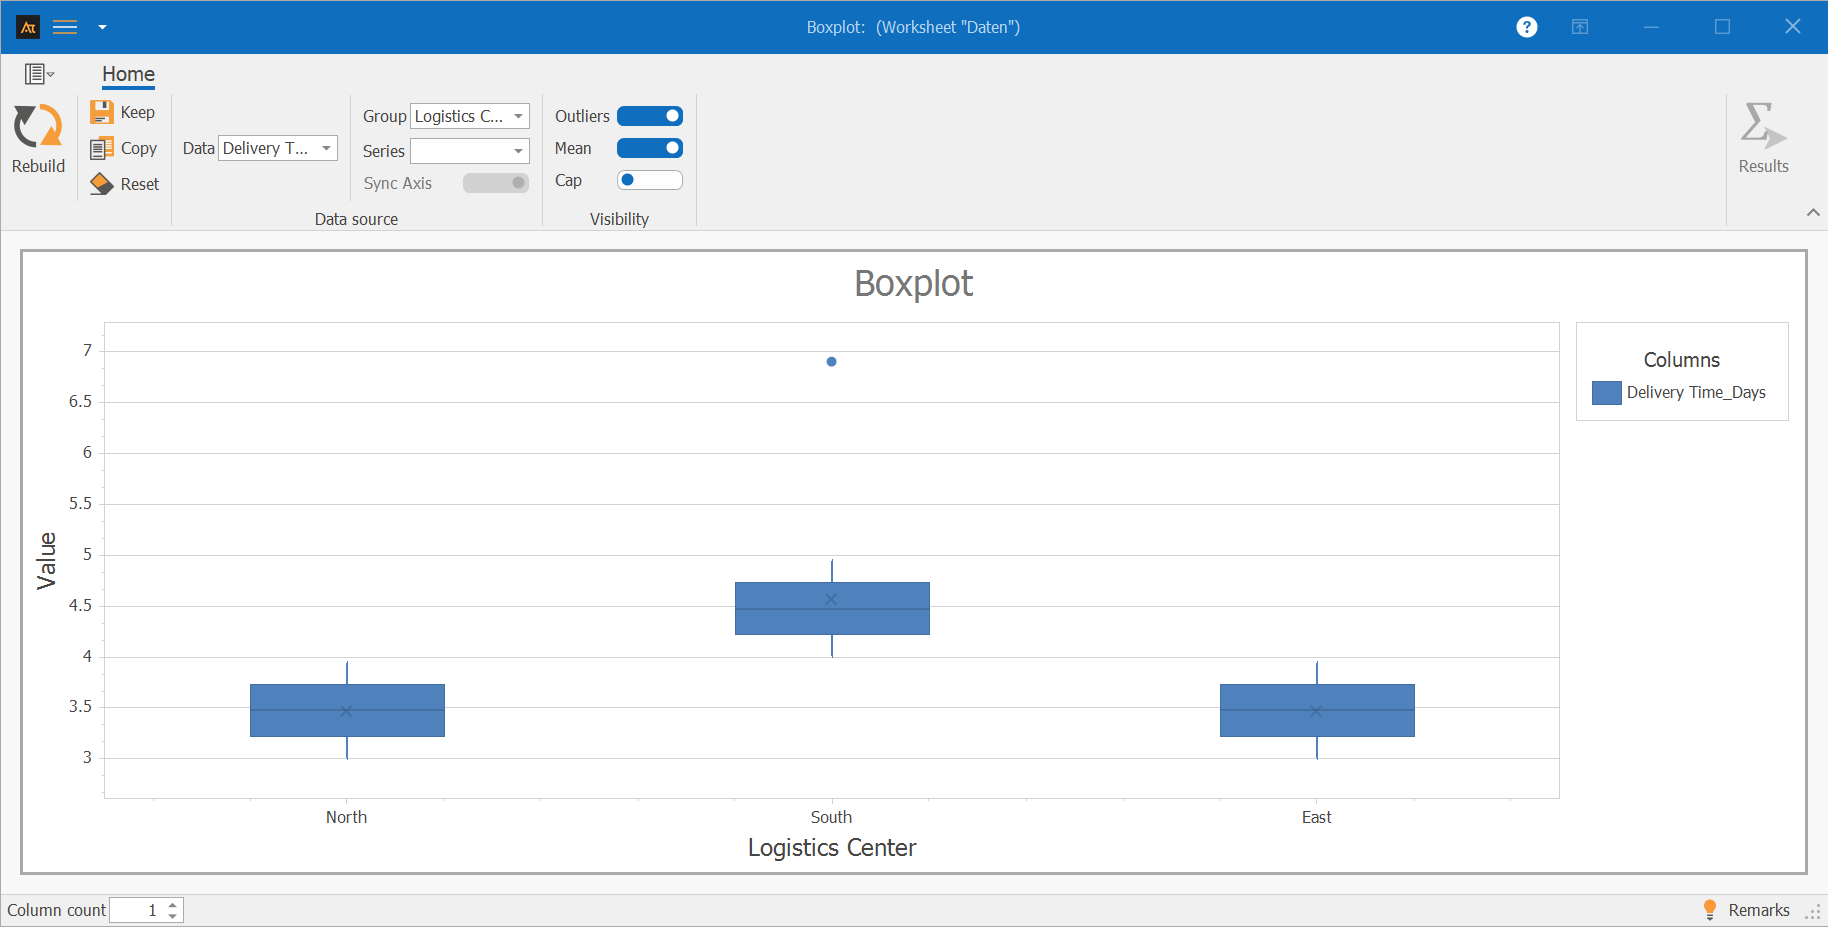The image size is (1828, 927).
Task: Open the page layout icon menu
Action: (x=38, y=74)
